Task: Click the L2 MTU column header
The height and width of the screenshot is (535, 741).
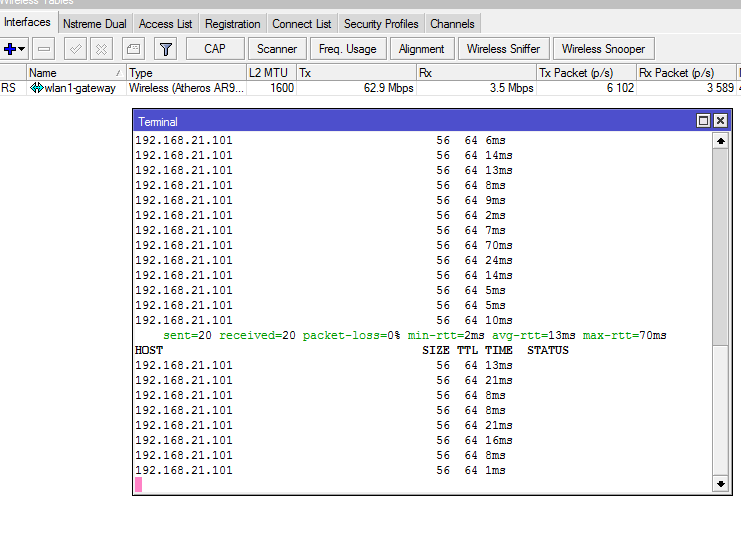Action: [x=271, y=73]
